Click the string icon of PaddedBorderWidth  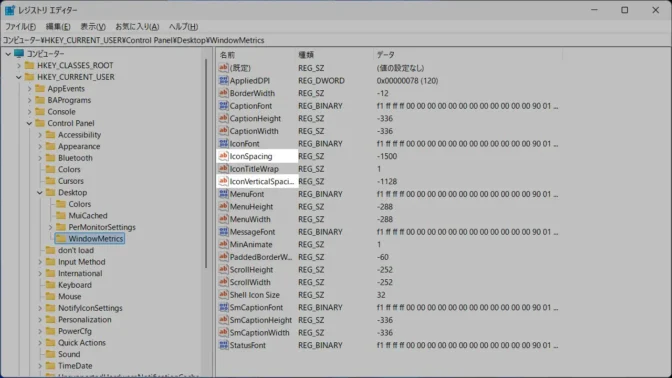pos(223,257)
